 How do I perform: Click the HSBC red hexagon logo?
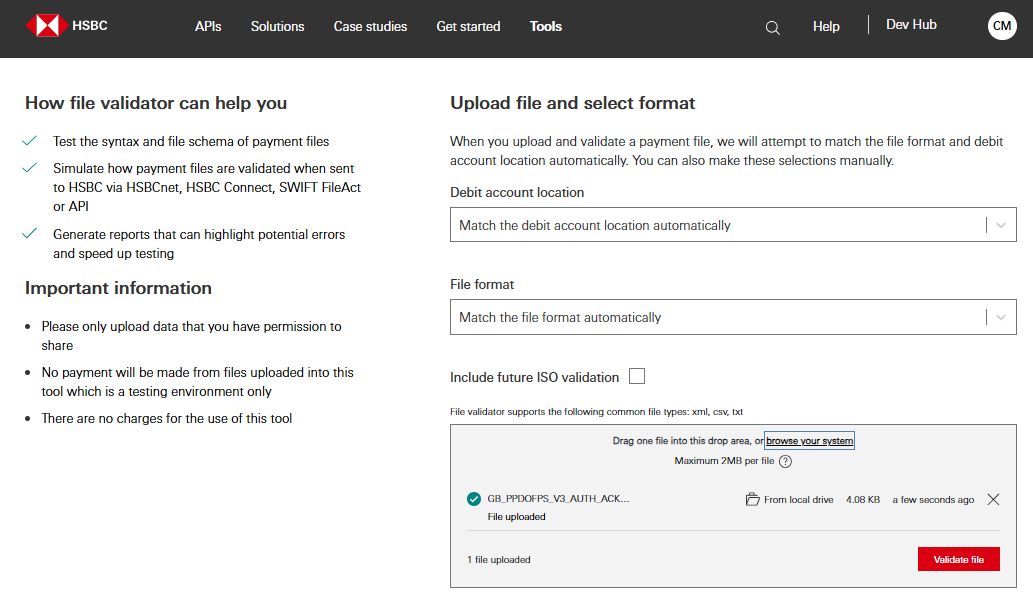44,25
